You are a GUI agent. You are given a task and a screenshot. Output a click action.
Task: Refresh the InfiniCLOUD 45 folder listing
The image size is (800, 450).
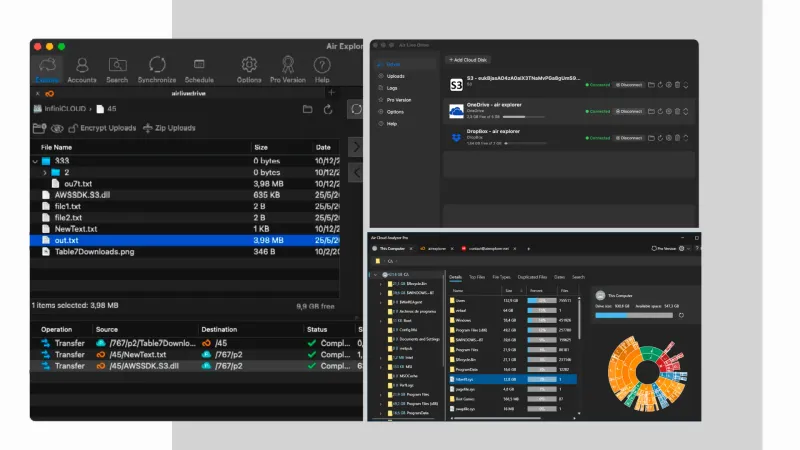(328, 109)
